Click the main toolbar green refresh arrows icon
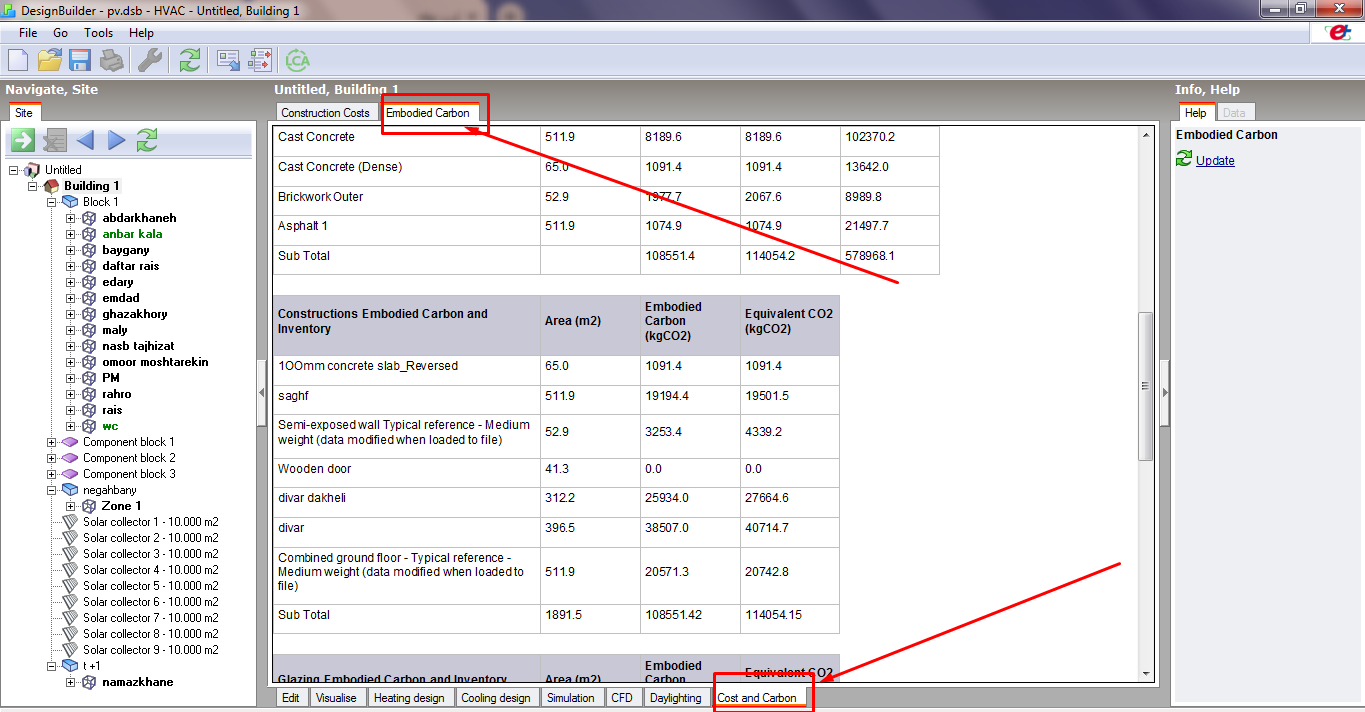This screenshot has width=1365, height=712. click(x=190, y=60)
